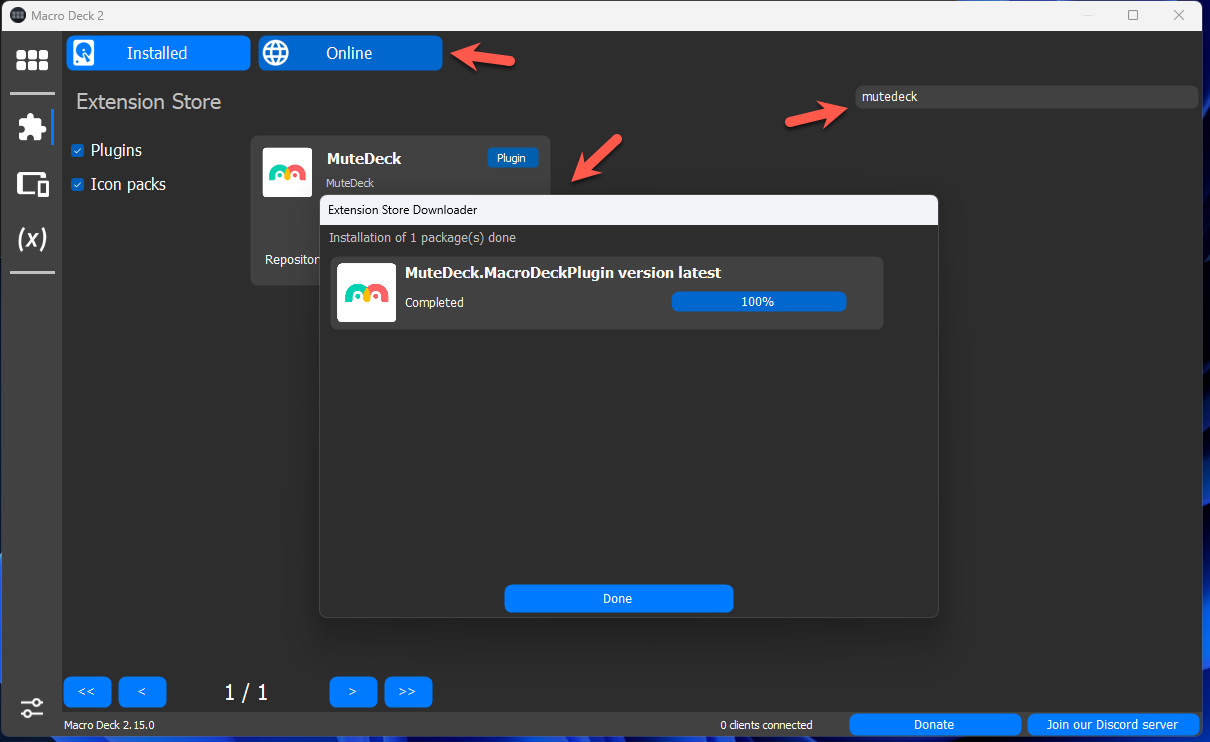Select the MuteDeck card title
Image resolution: width=1210 pixels, height=742 pixels.
tap(364, 158)
